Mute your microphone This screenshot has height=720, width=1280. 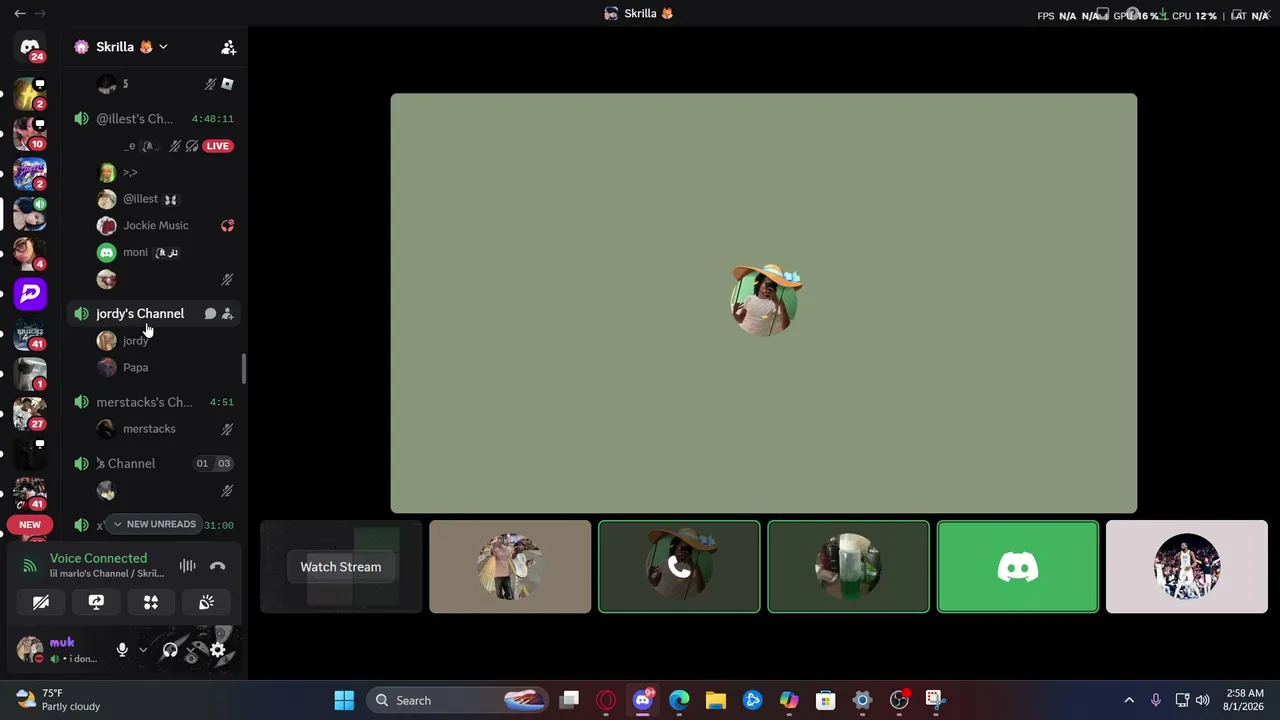(122, 650)
